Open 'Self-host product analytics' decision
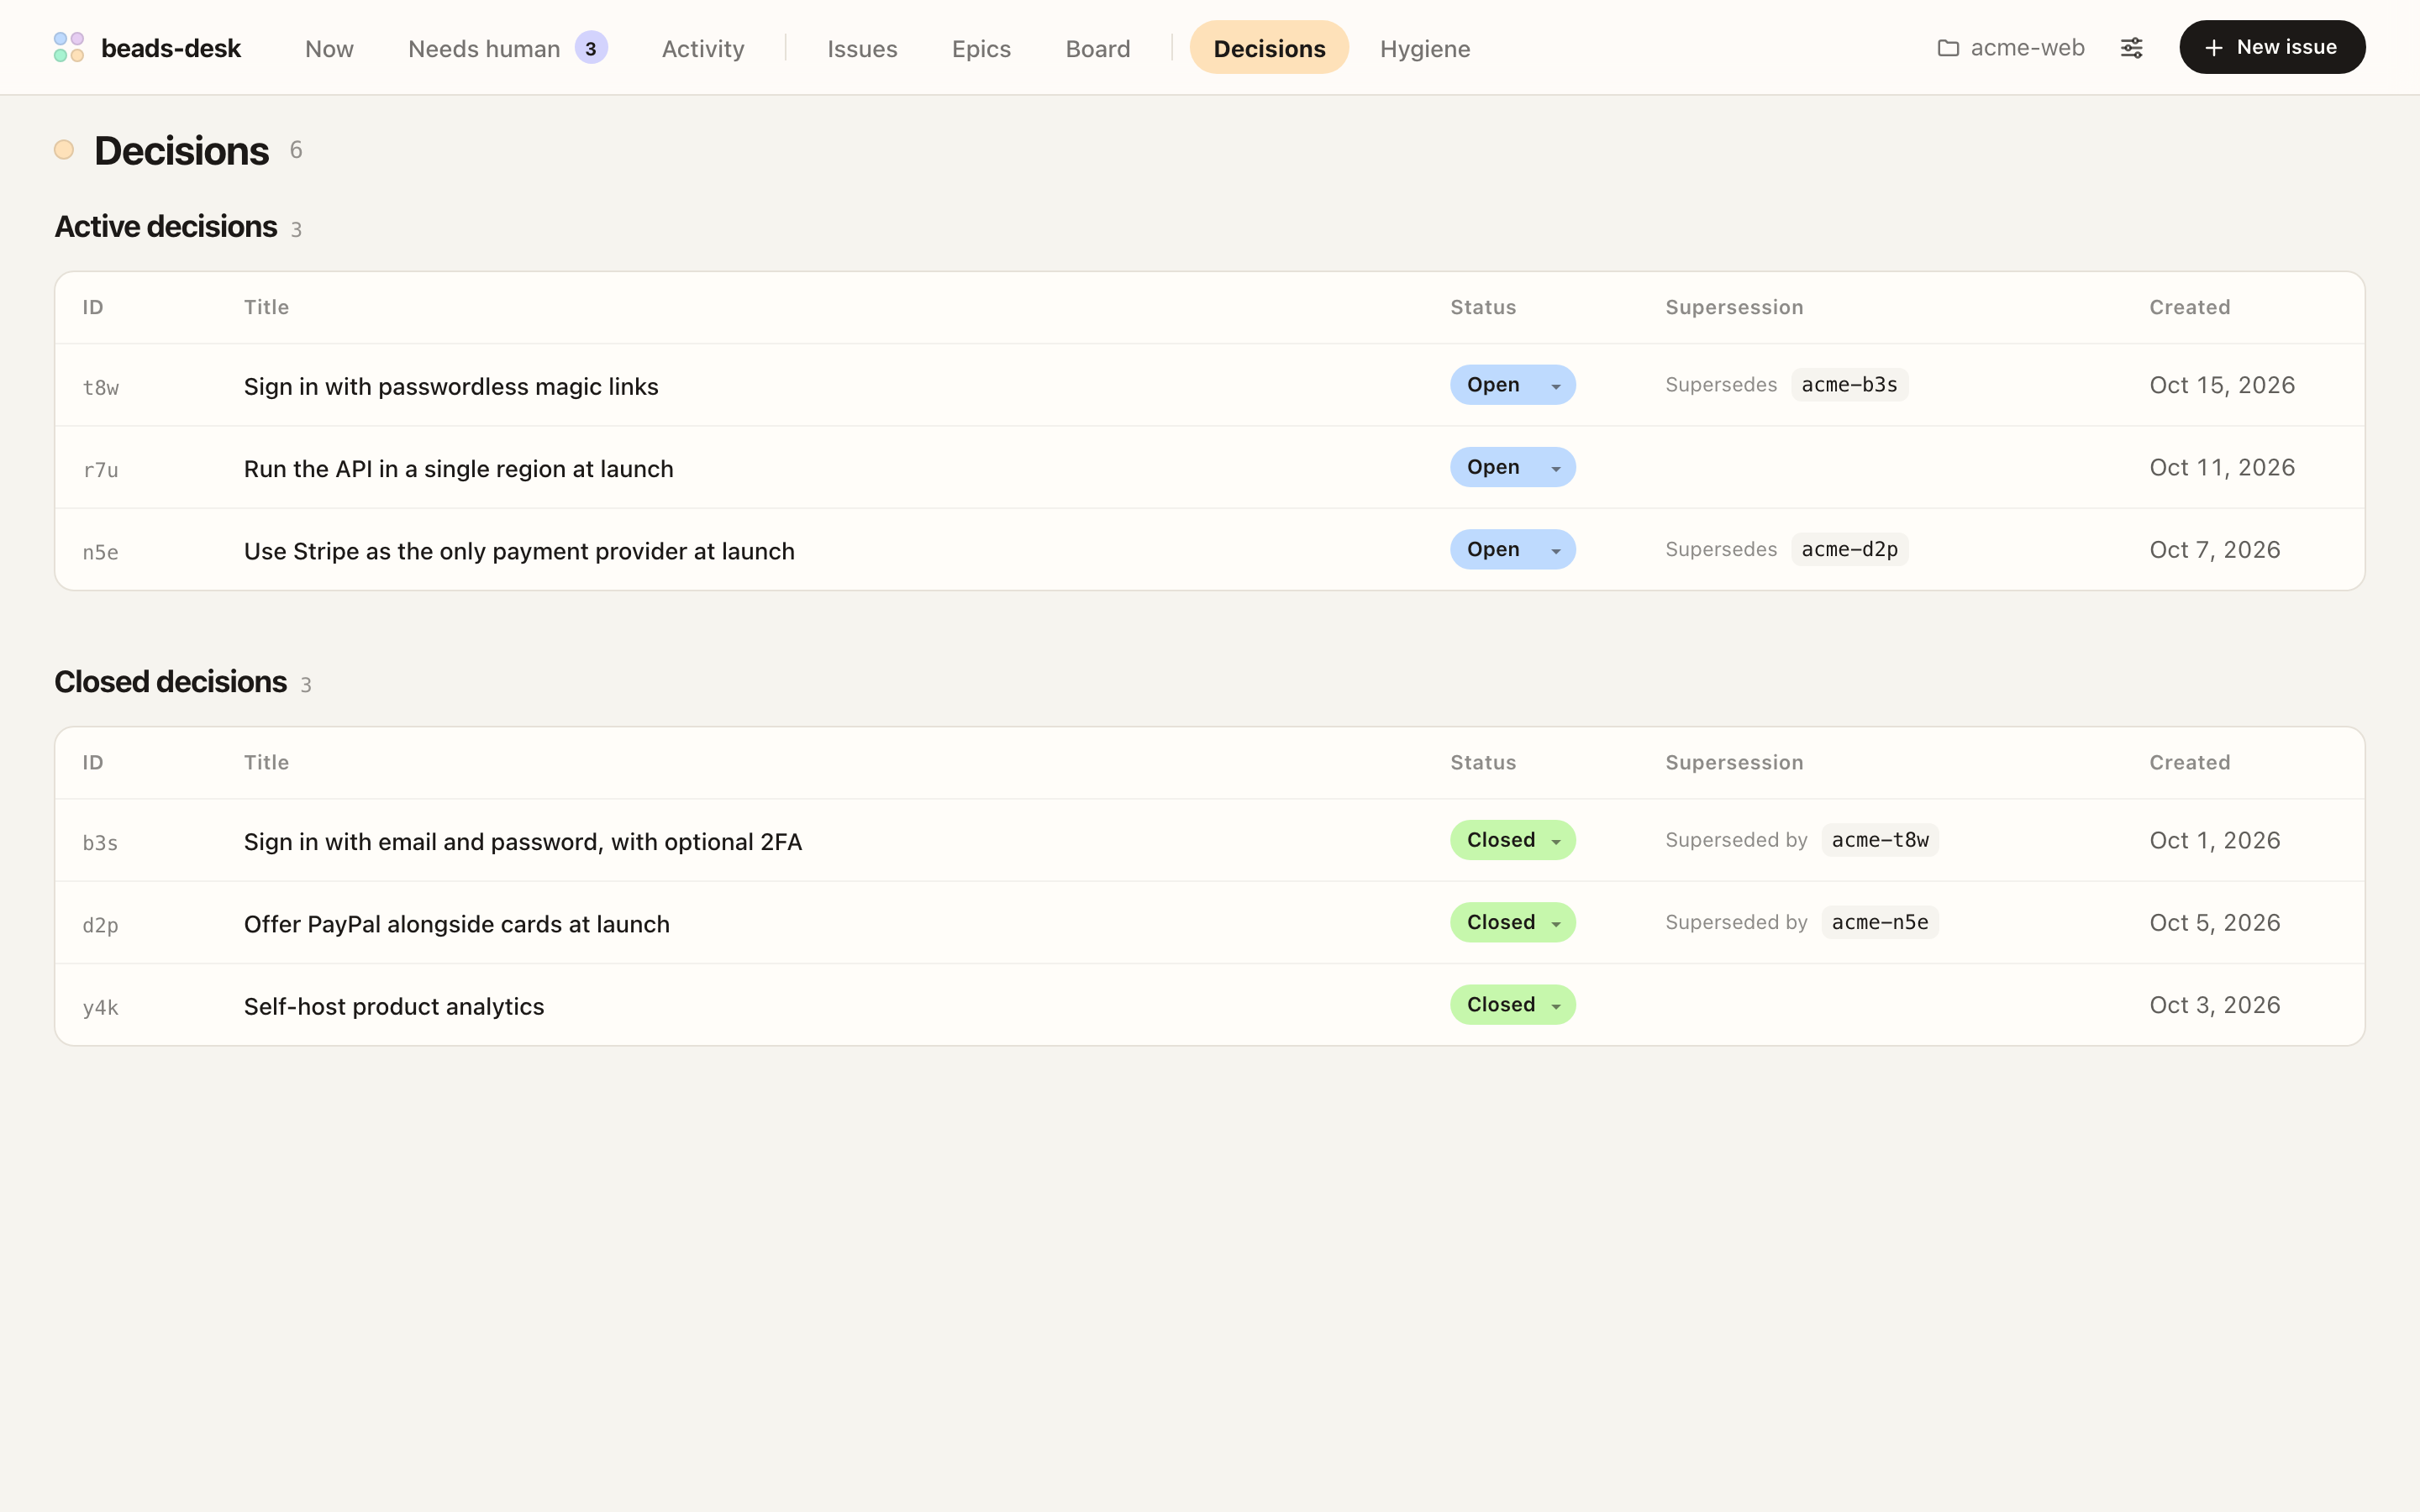This screenshot has width=2420, height=1512. tap(394, 1006)
